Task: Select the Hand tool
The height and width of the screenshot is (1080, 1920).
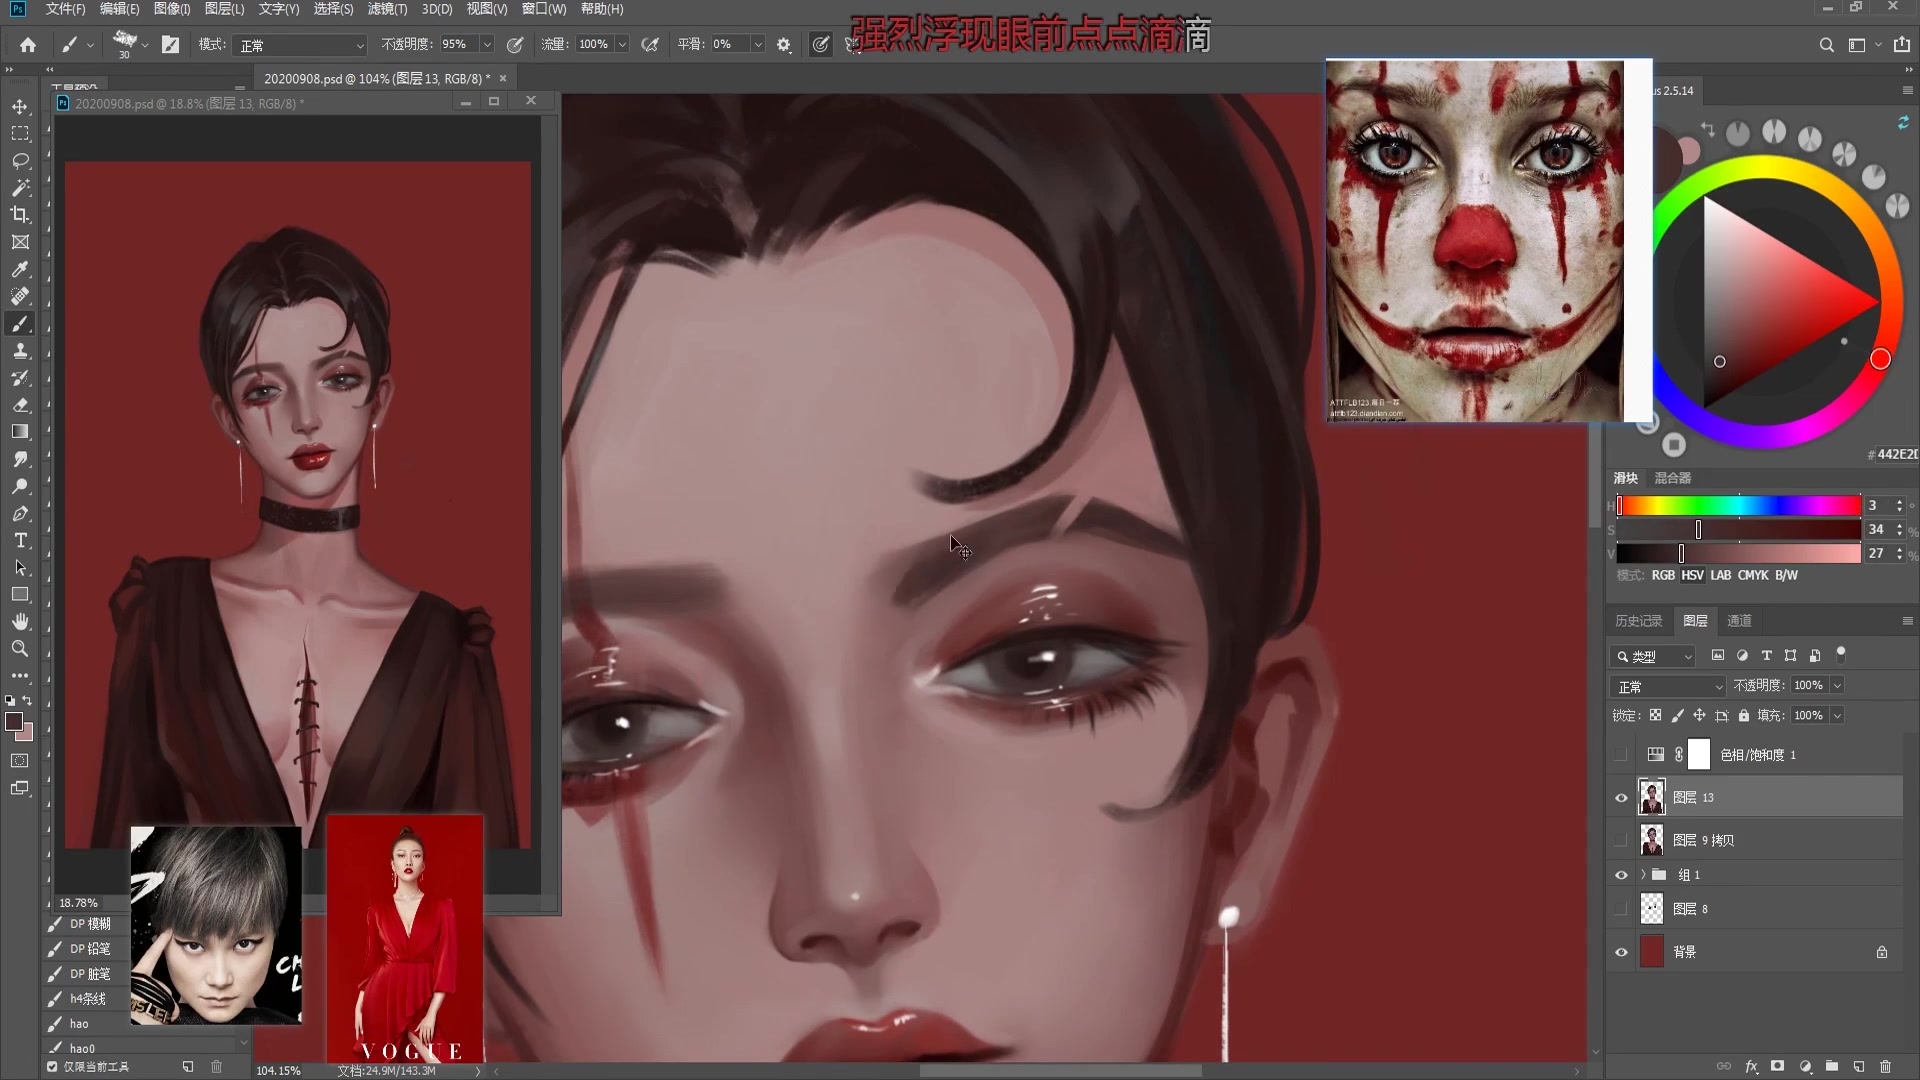Action: [20, 622]
